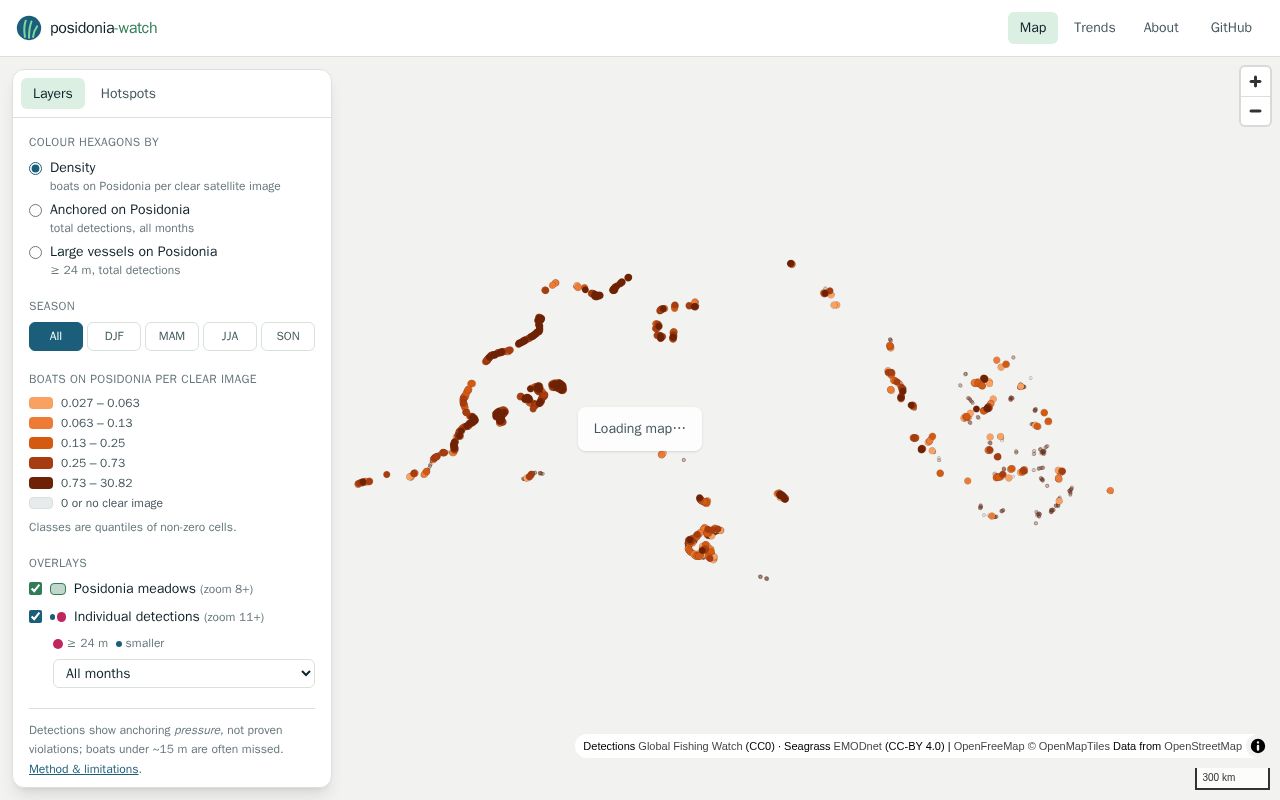The width and height of the screenshot is (1280, 800).
Task: Click the 0.13 – 0.25 legend swatch
Action: coord(41,443)
